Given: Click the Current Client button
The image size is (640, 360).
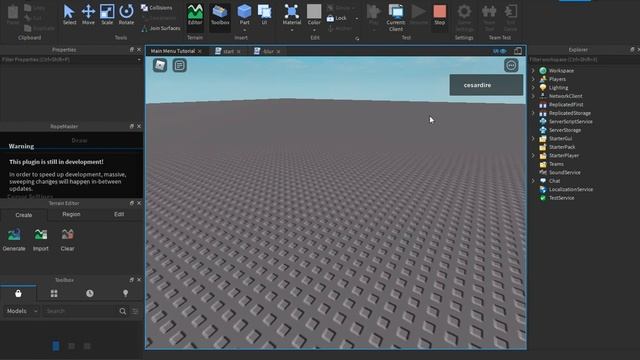Looking at the screenshot, I should click(396, 18).
